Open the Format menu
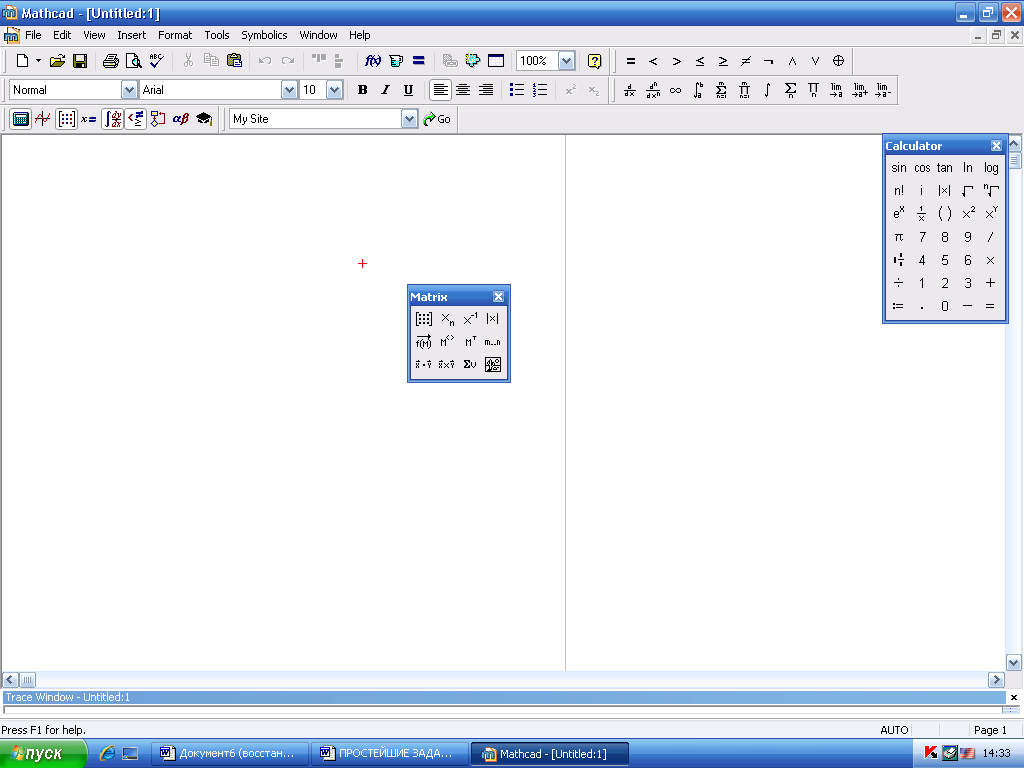The width and height of the screenshot is (1024, 768). point(174,35)
